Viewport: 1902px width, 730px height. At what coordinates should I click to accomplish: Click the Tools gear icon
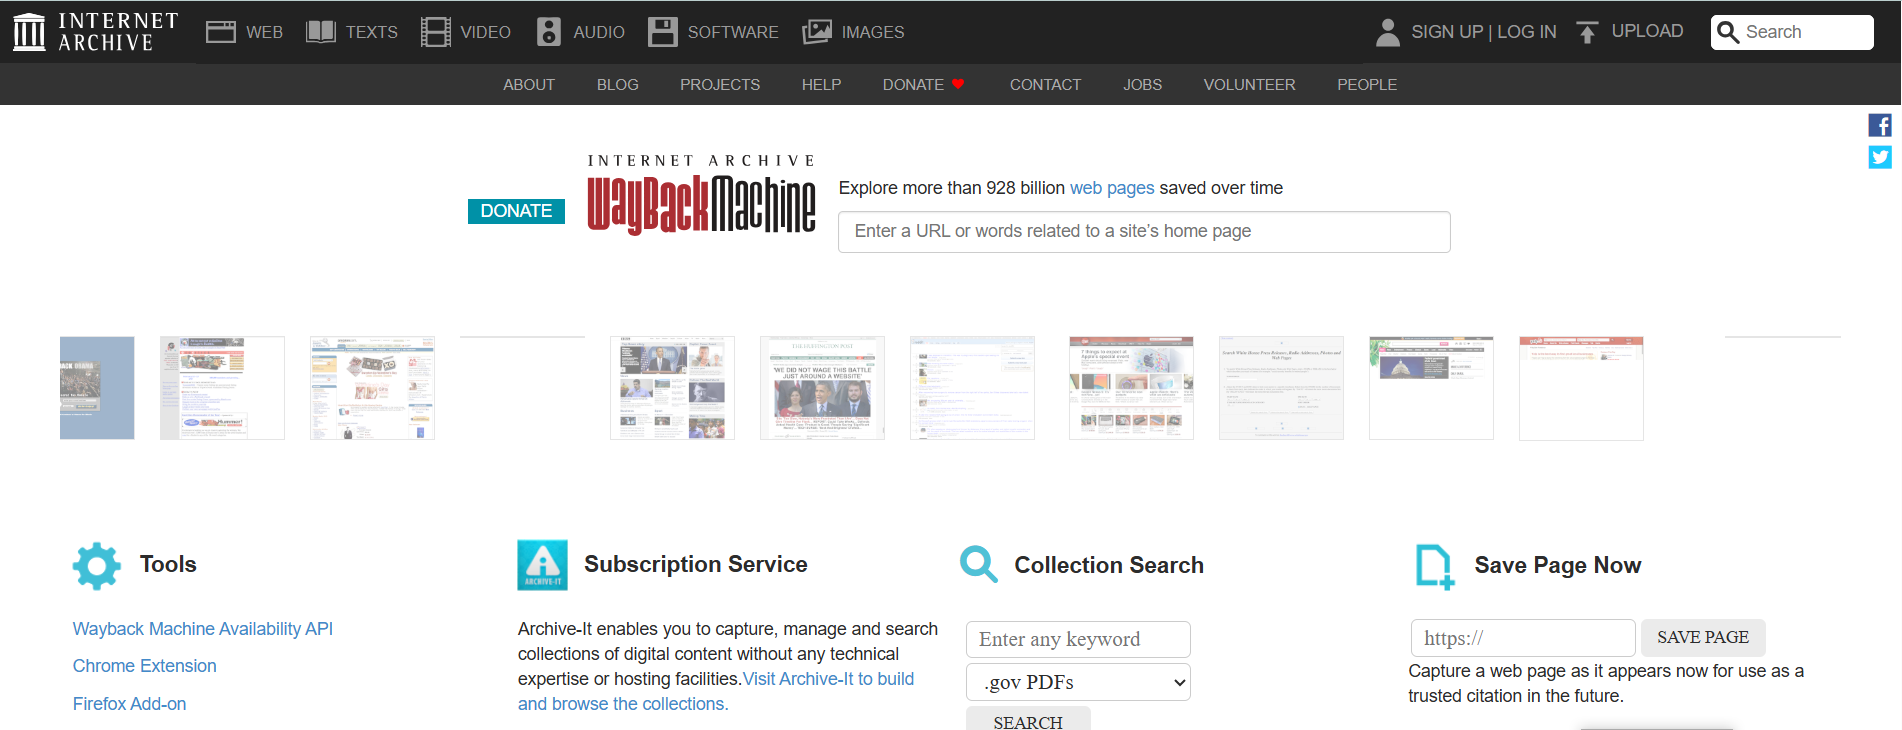[x=97, y=565]
